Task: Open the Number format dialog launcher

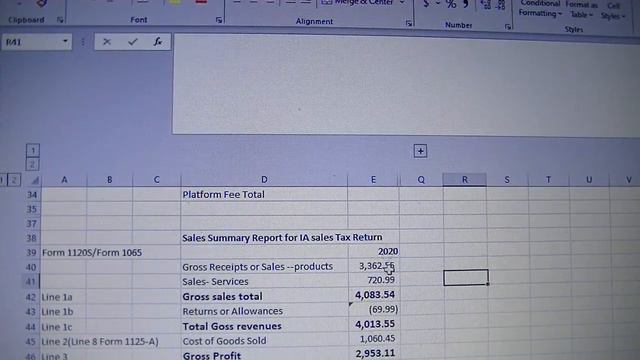Action: (508, 27)
